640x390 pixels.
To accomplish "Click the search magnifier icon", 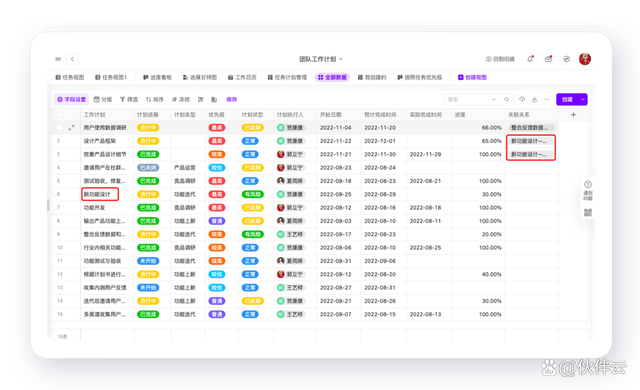I will click(x=507, y=99).
